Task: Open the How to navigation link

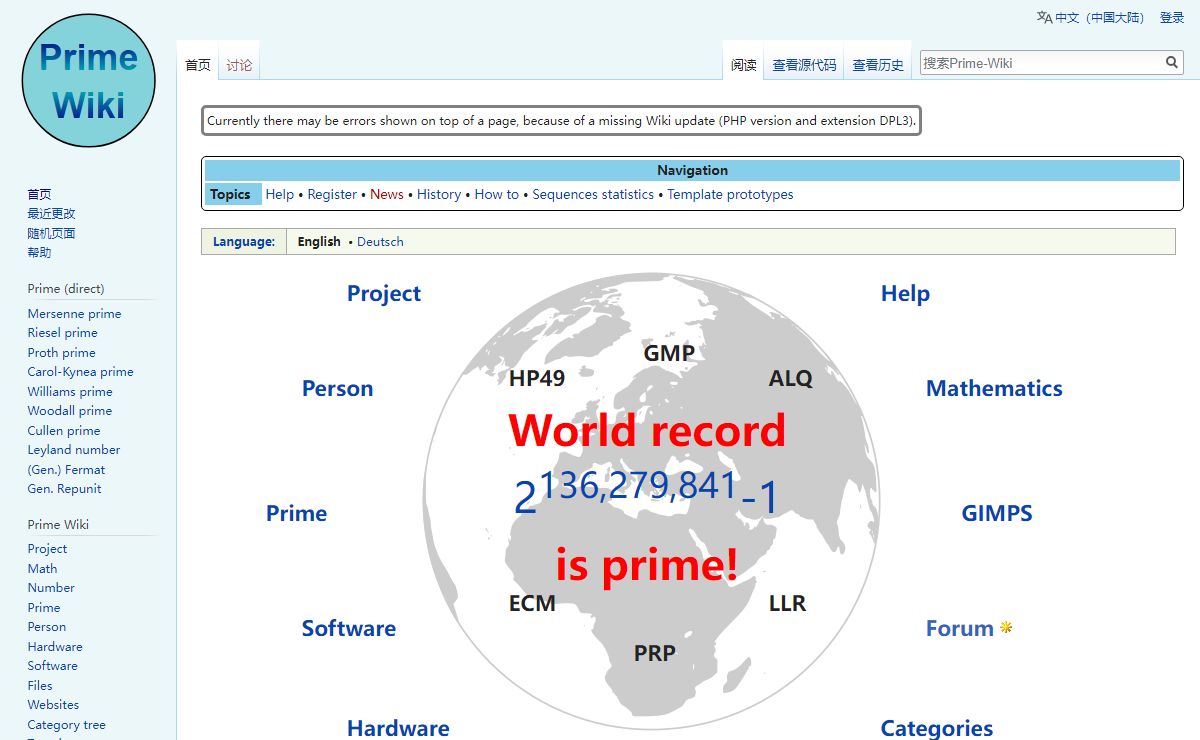Action: pos(497,195)
